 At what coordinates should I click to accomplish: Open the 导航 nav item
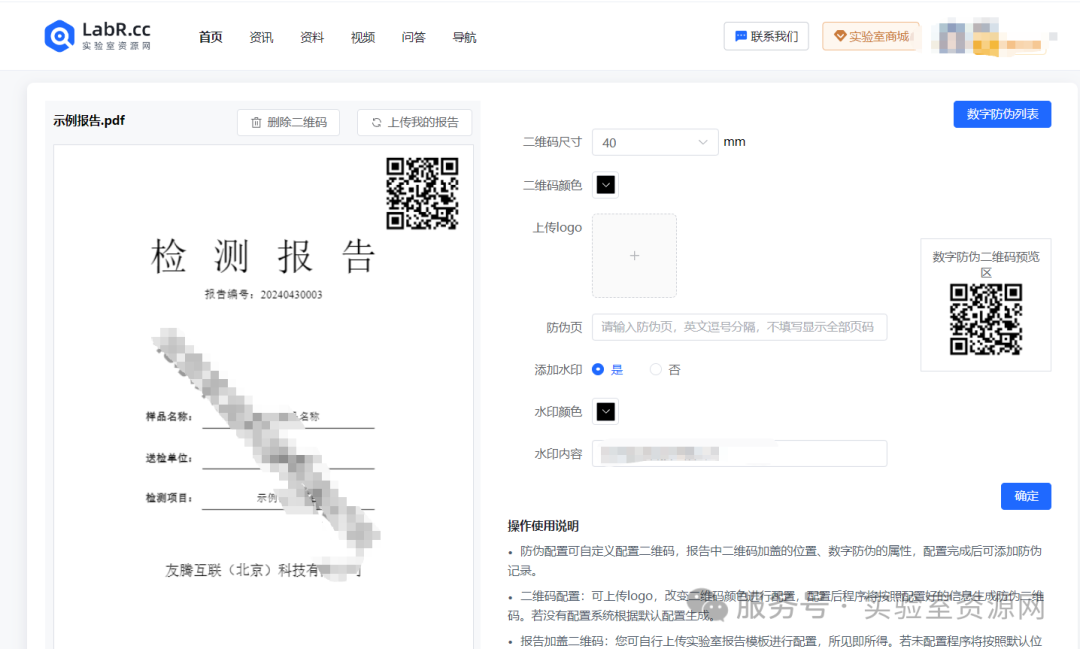pyautogui.click(x=464, y=37)
